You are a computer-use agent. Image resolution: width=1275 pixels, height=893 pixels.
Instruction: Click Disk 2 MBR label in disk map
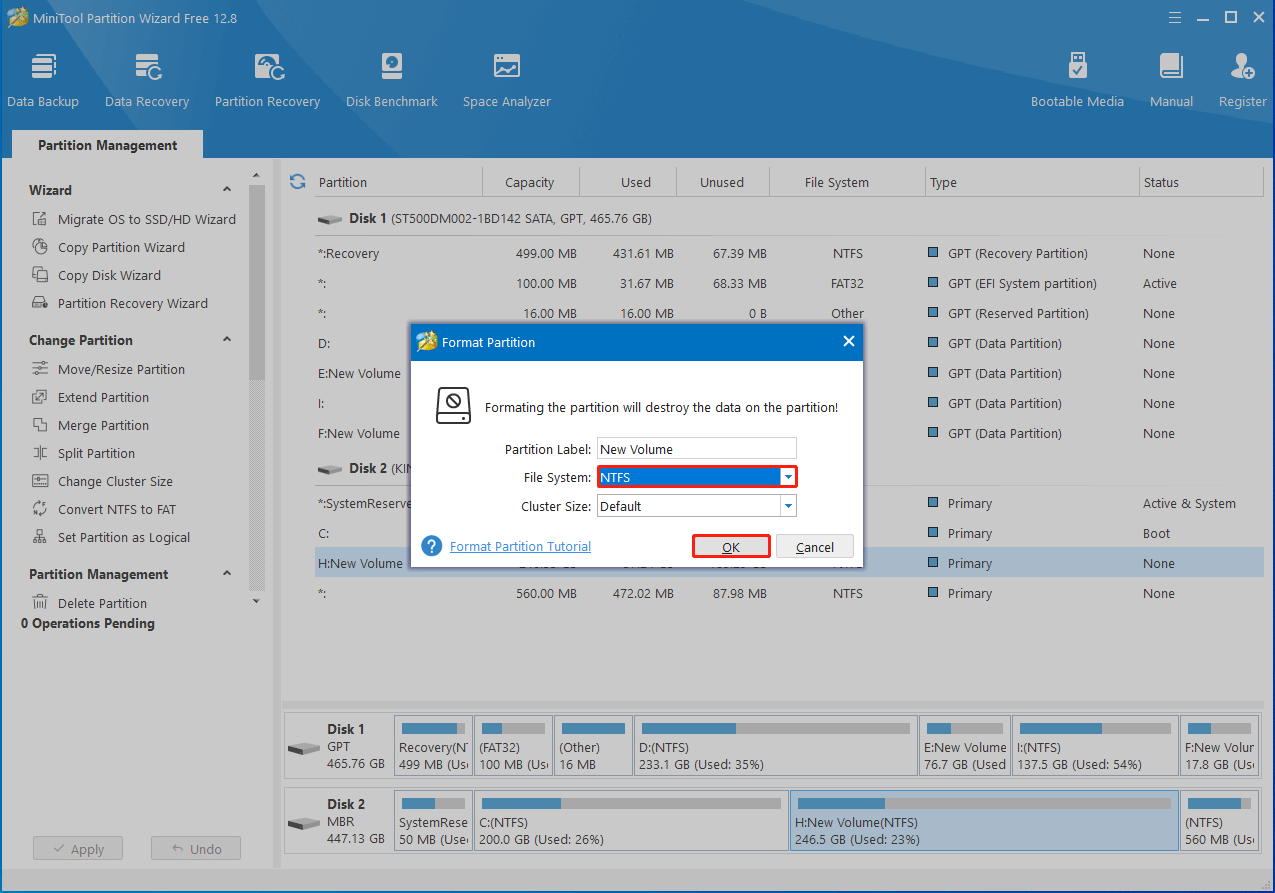pyautogui.click(x=338, y=820)
